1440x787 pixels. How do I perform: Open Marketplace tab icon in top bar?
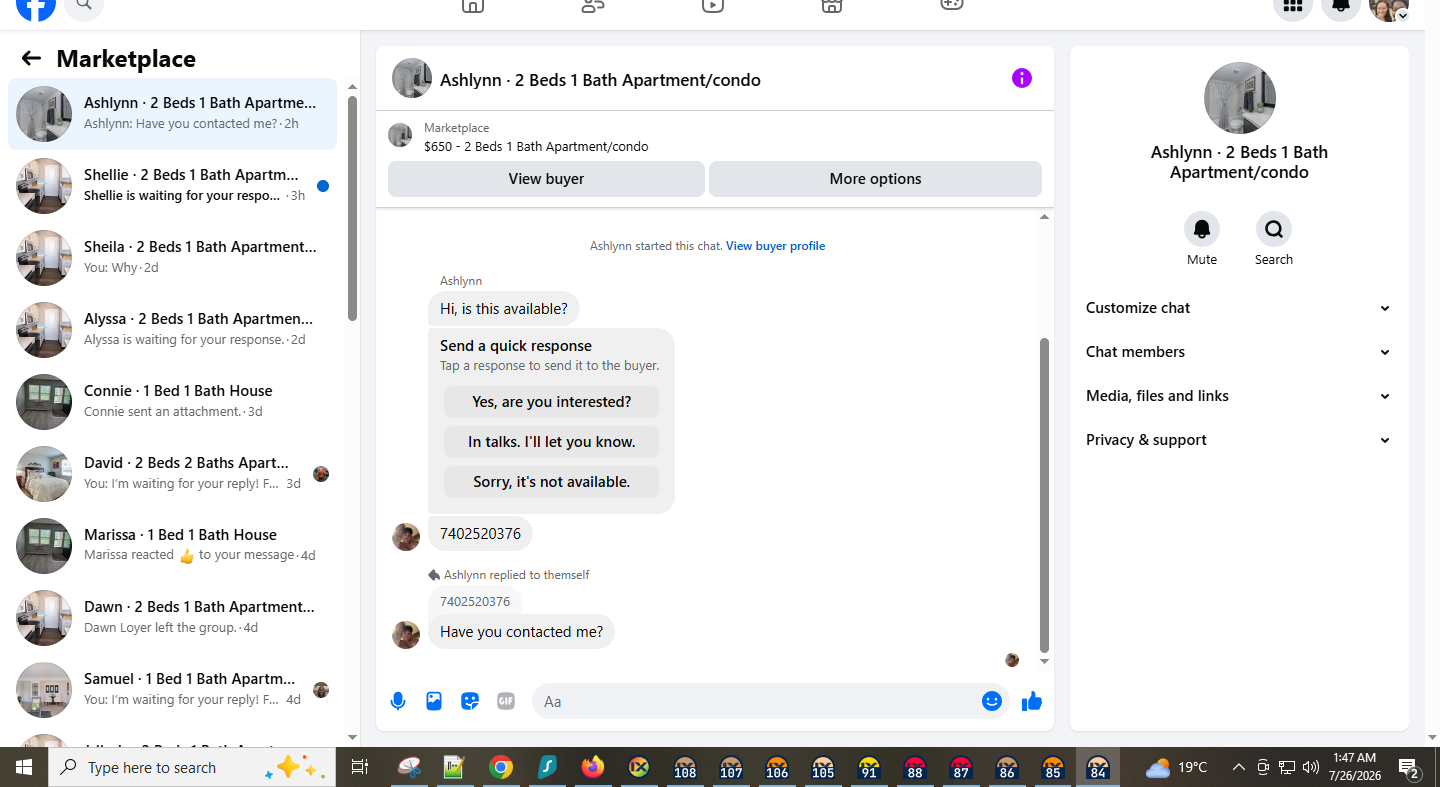coord(832,5)
